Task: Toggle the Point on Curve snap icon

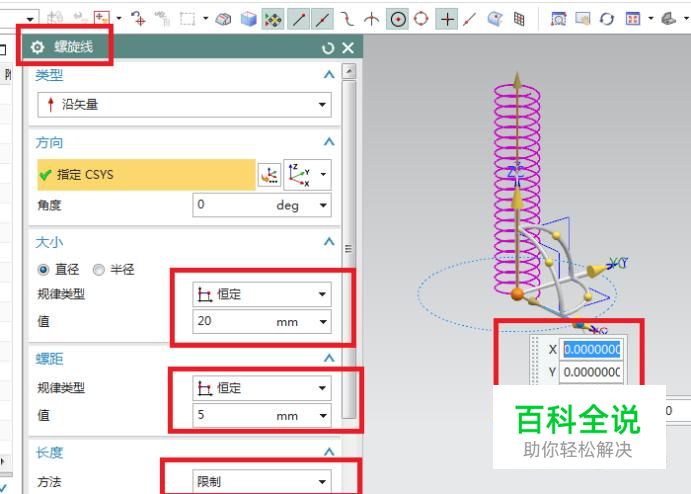Action: tap(470, 19)
